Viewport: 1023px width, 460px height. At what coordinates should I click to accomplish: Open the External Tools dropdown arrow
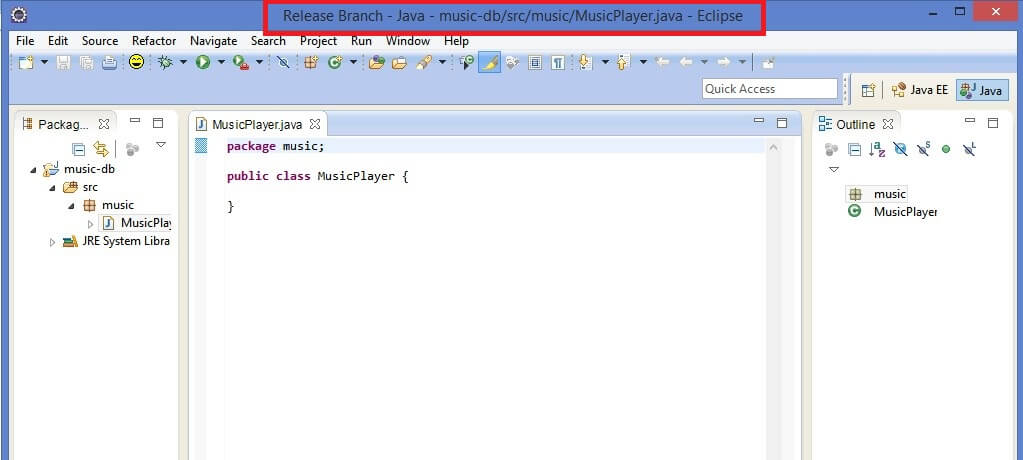tap(259, 63)
